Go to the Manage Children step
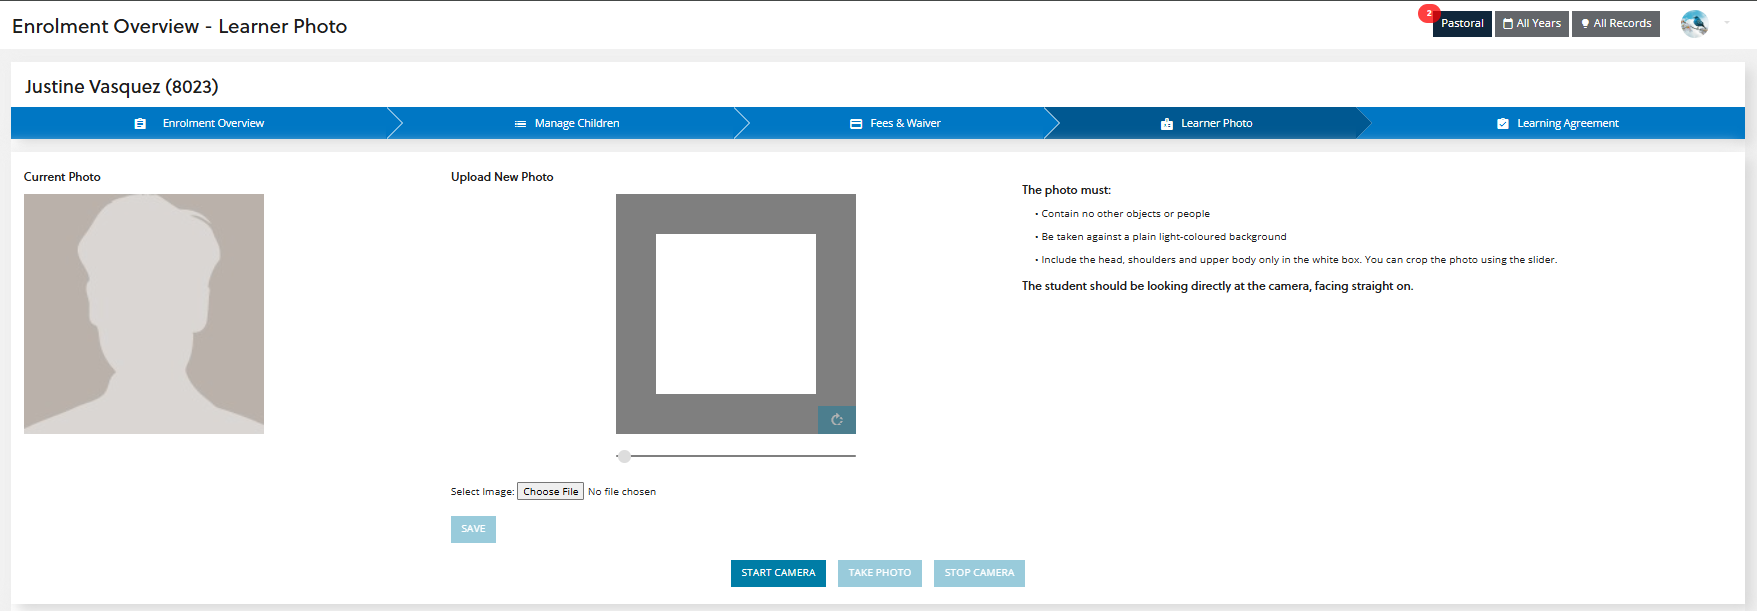Screen dimensions: 1757x611 [x=577, y=124]
